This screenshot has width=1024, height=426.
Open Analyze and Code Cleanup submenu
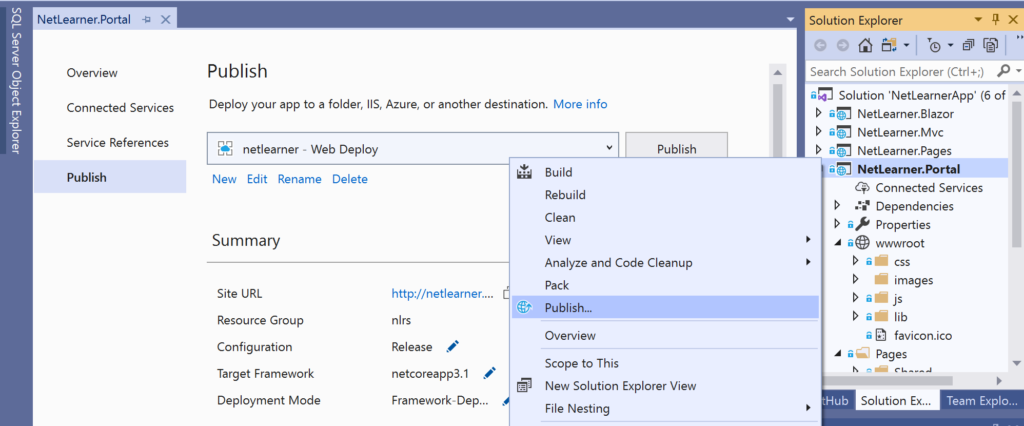[x=665, y=263]
